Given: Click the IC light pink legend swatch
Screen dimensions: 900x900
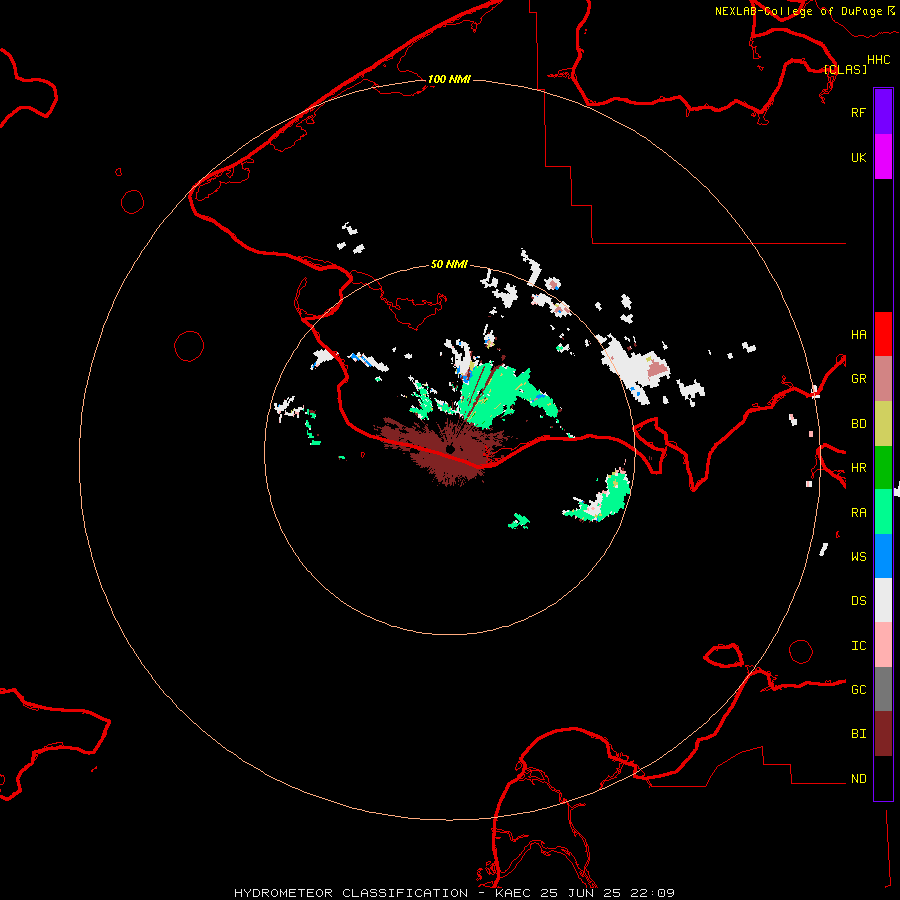Looking at the screenshot, I should click(x=883, y=645).
